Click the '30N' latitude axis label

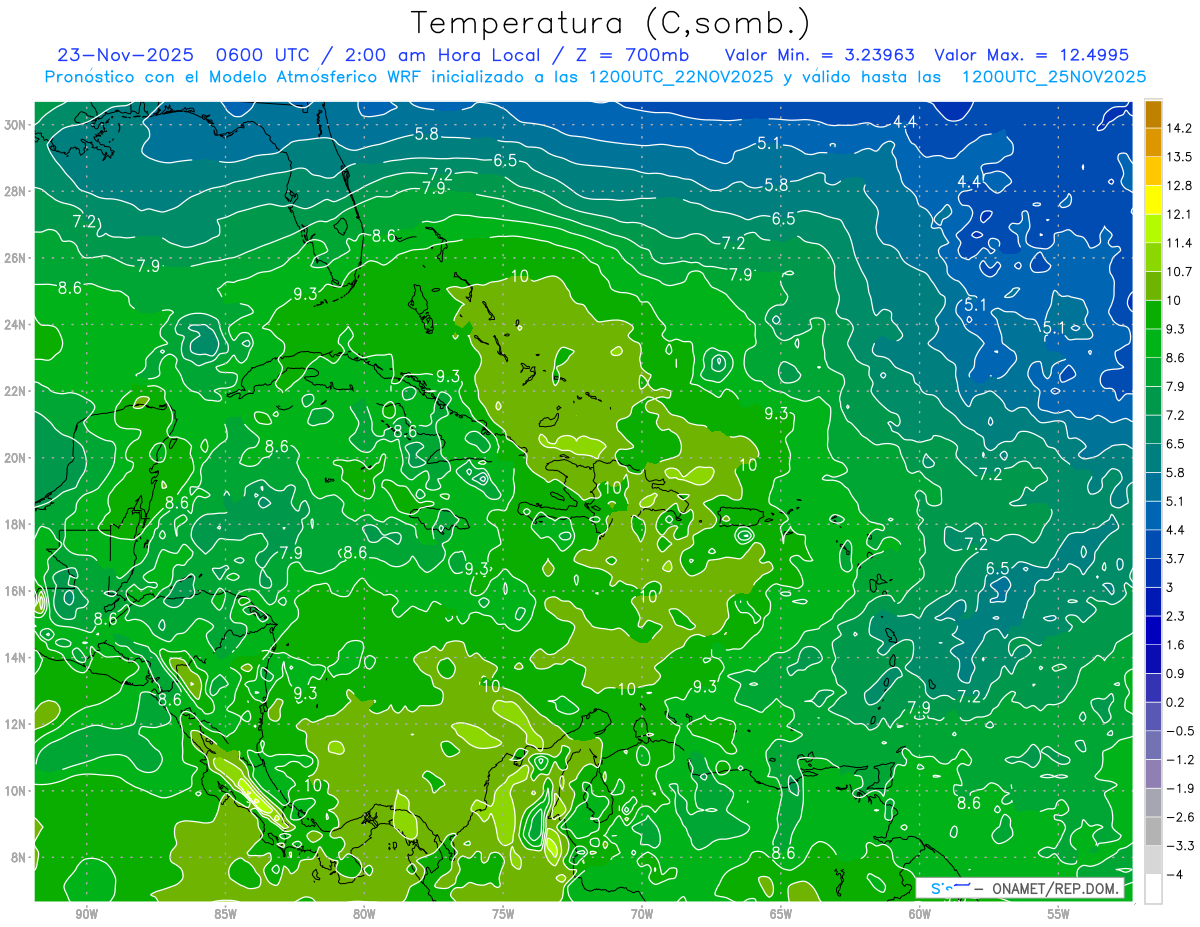tap(15, 124)
